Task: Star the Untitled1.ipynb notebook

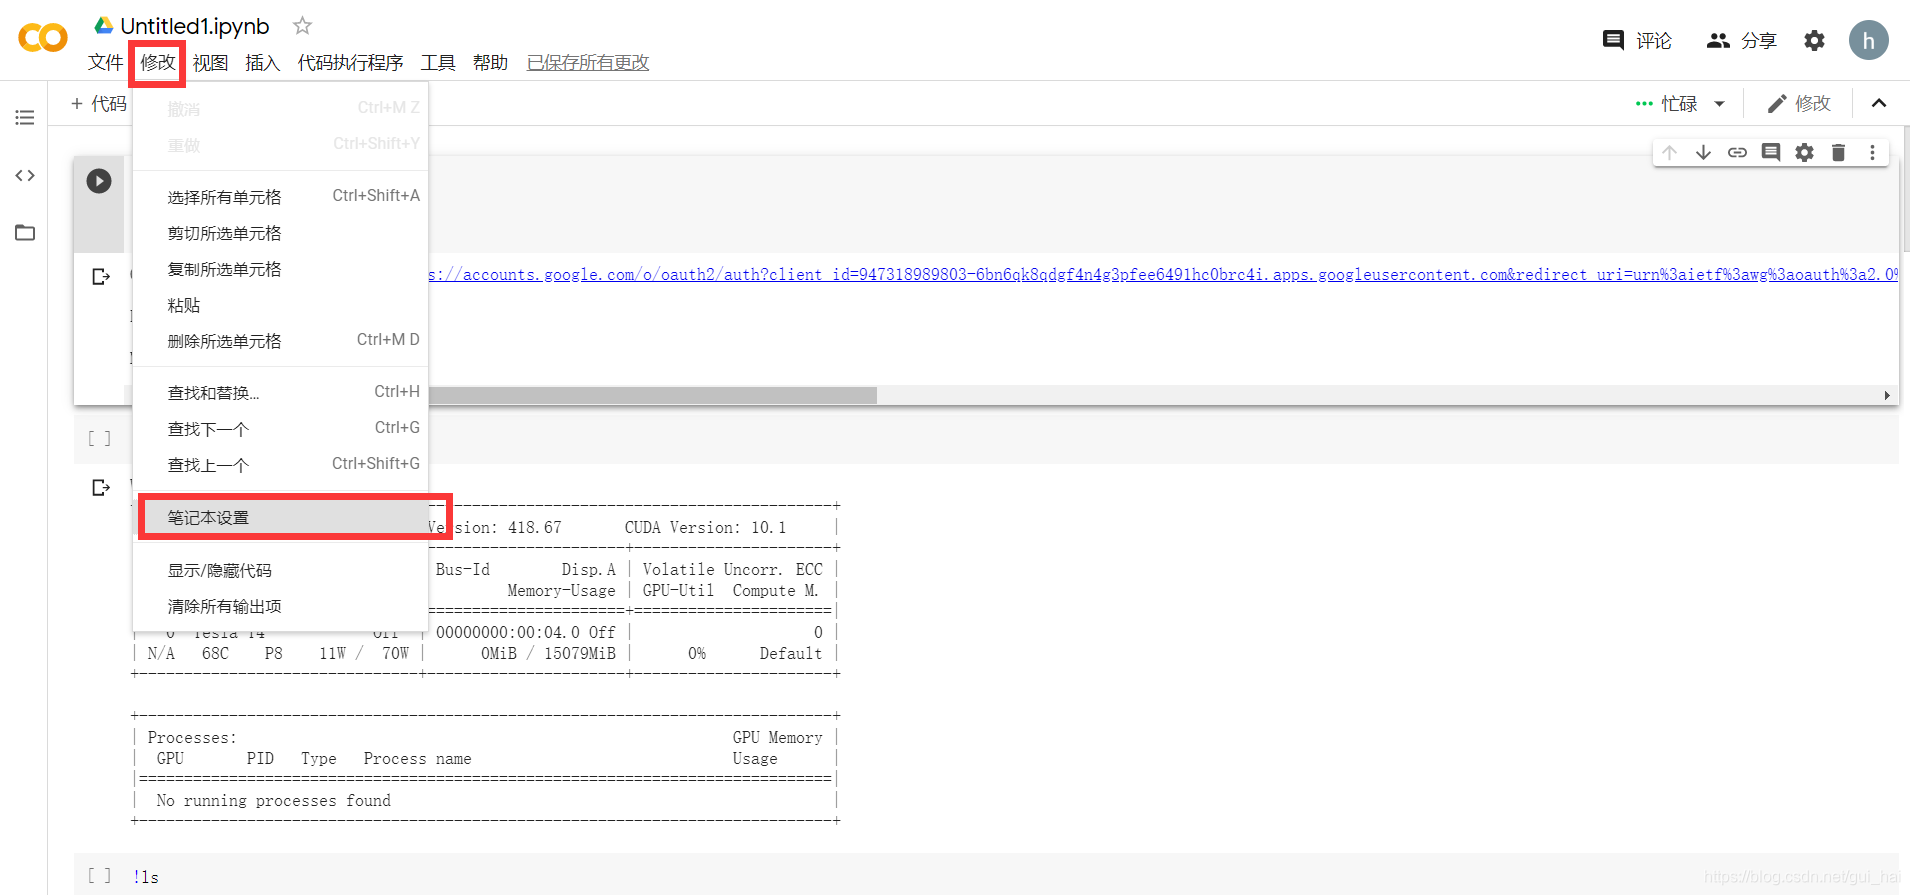Action: (302, 25)
